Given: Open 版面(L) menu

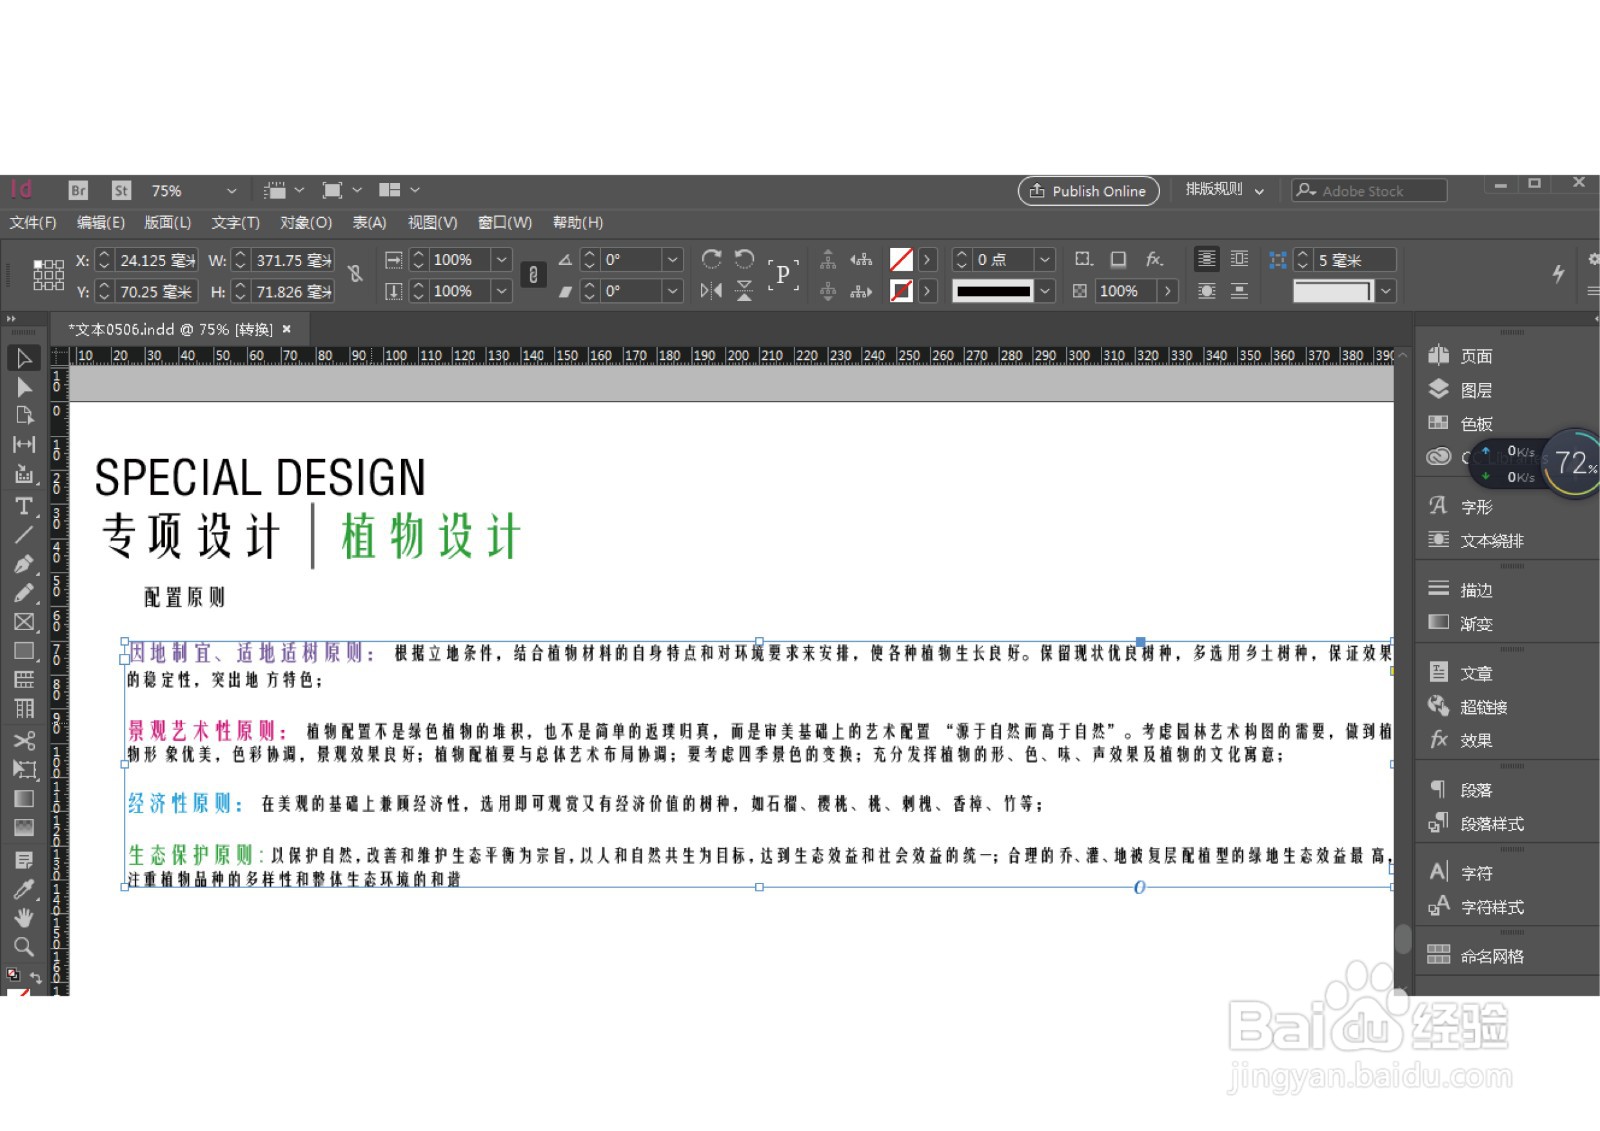Looking at the screenshot, I should [x=168, y=222].
